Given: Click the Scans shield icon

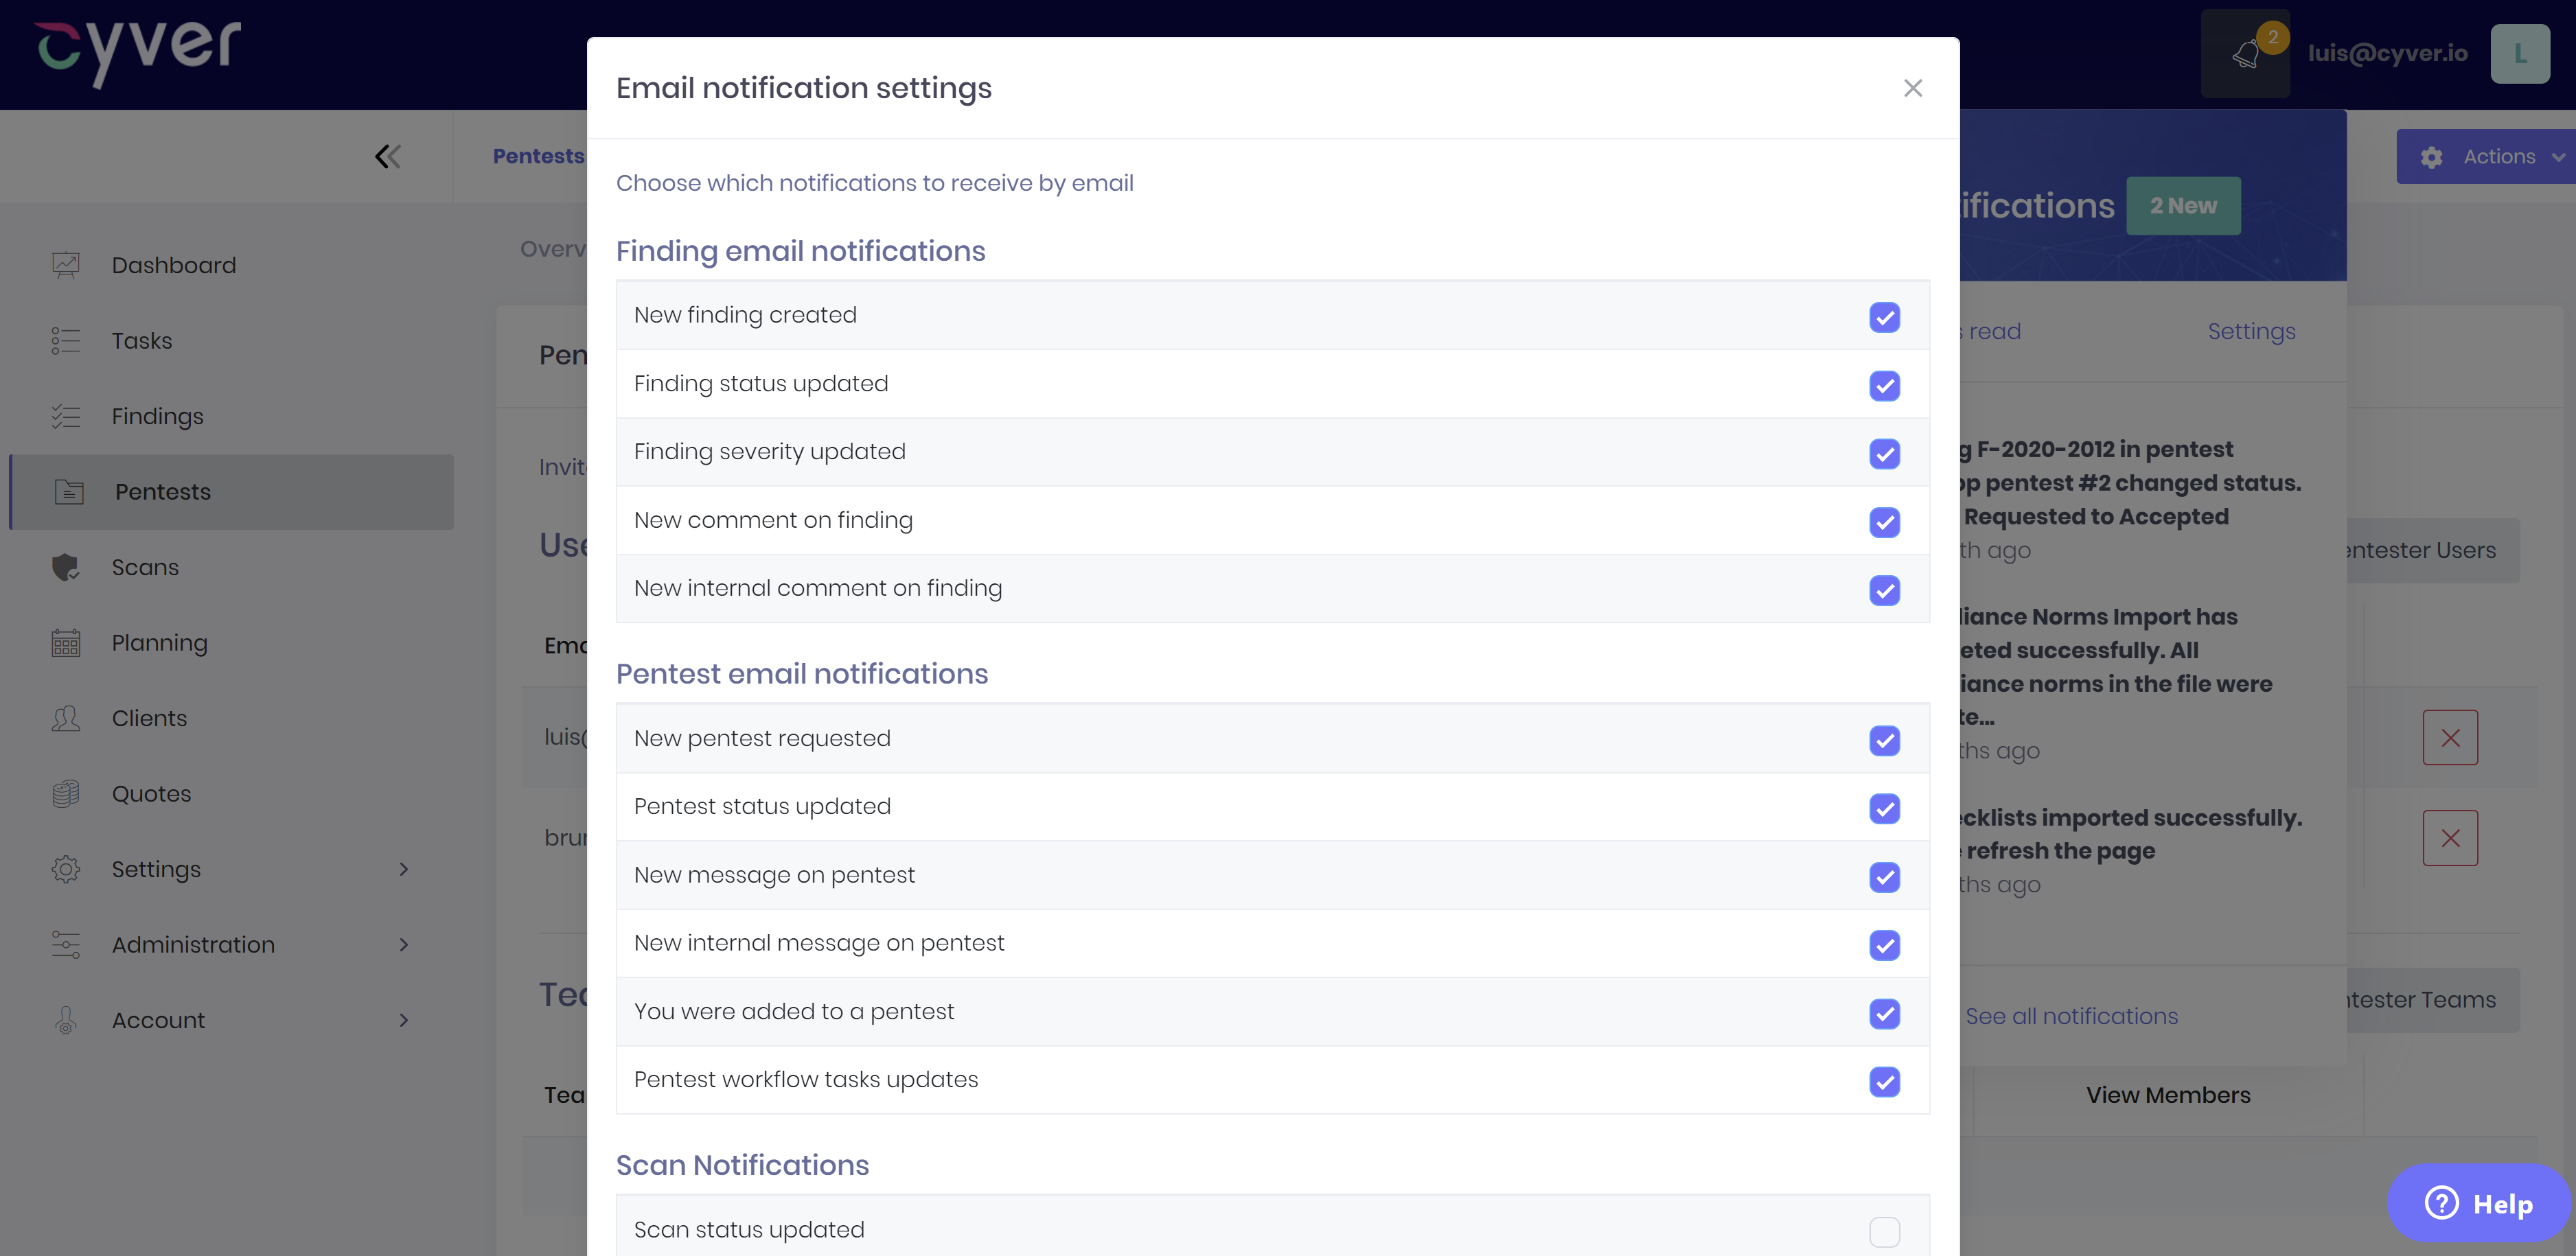Looking at the screenshot, I should pyautogui.click(x=66, y=567).
